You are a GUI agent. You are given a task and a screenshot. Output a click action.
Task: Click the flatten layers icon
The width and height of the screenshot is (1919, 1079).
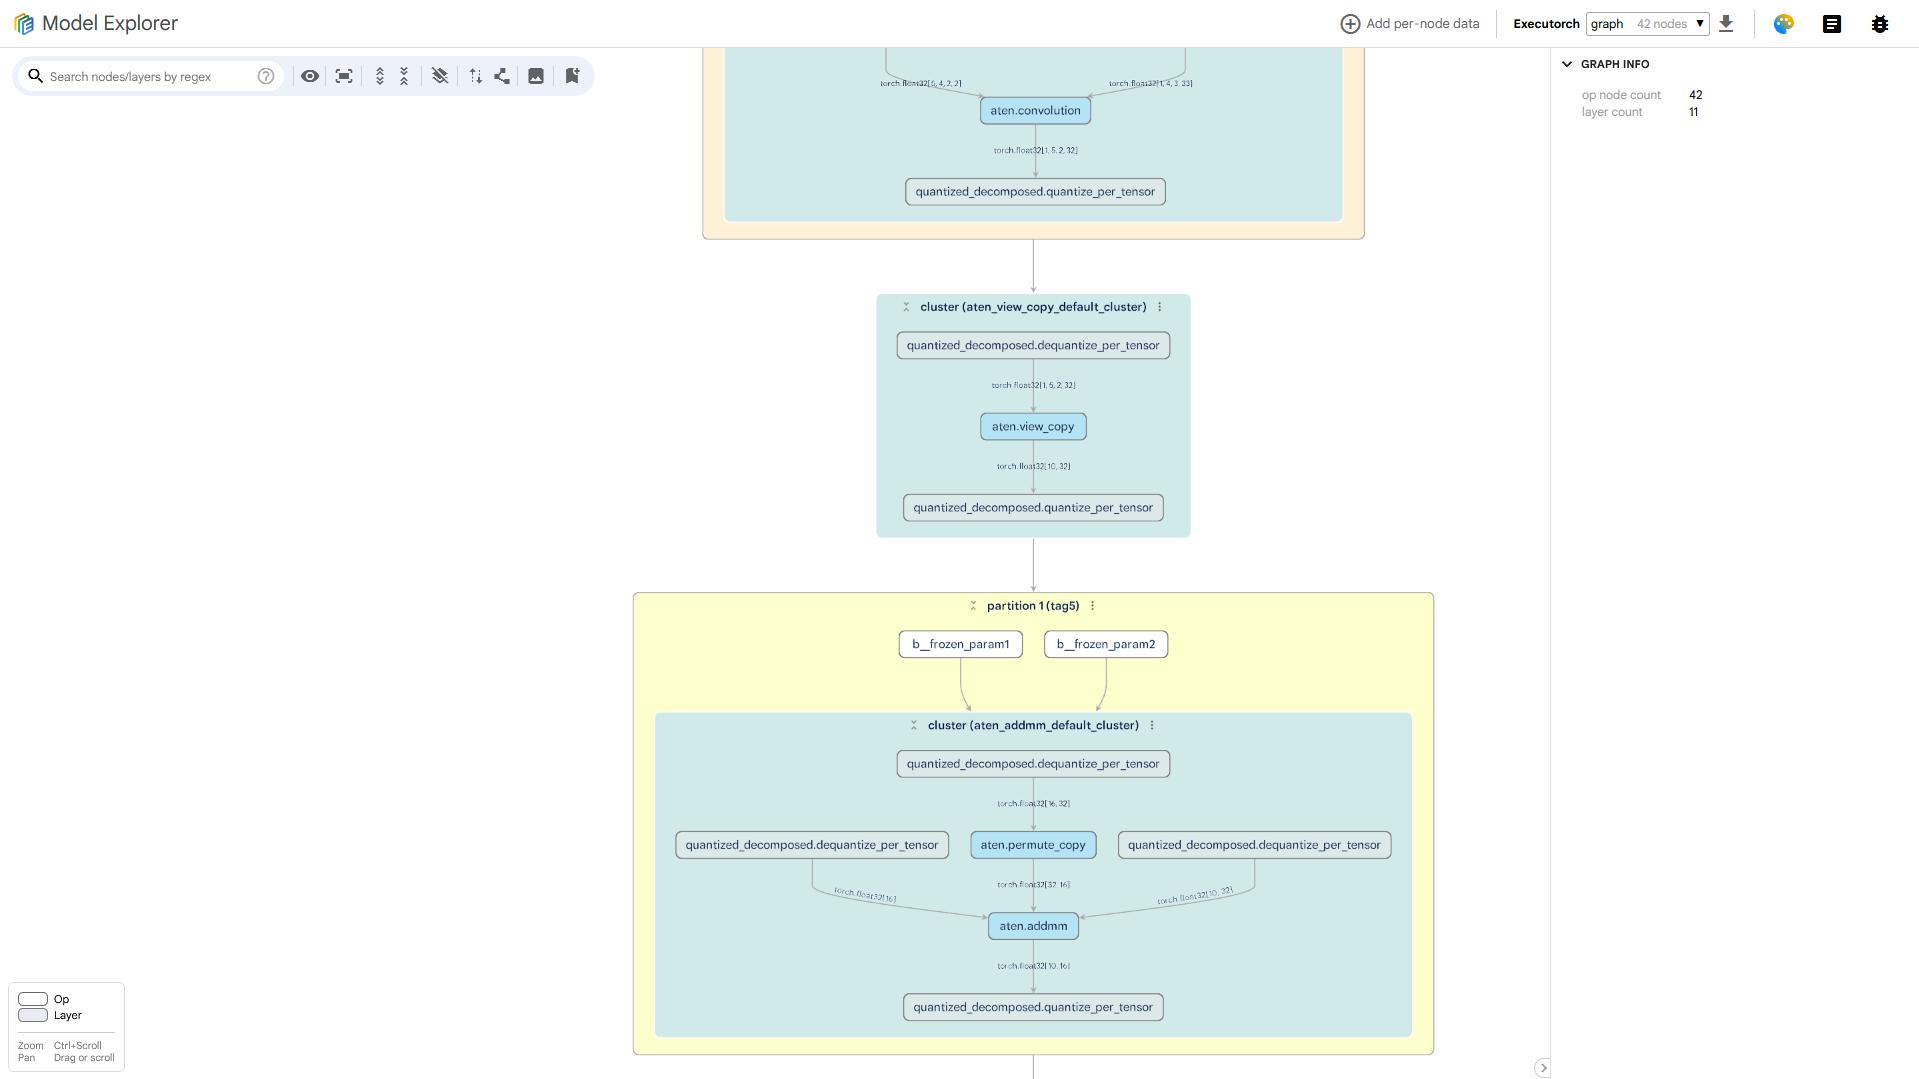coord(440,76)
